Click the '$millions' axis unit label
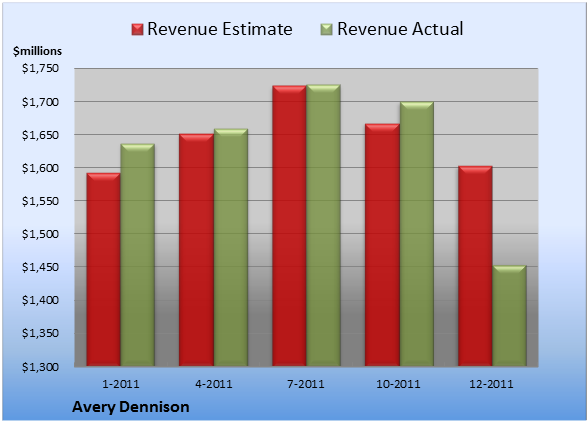 (38, 51)
